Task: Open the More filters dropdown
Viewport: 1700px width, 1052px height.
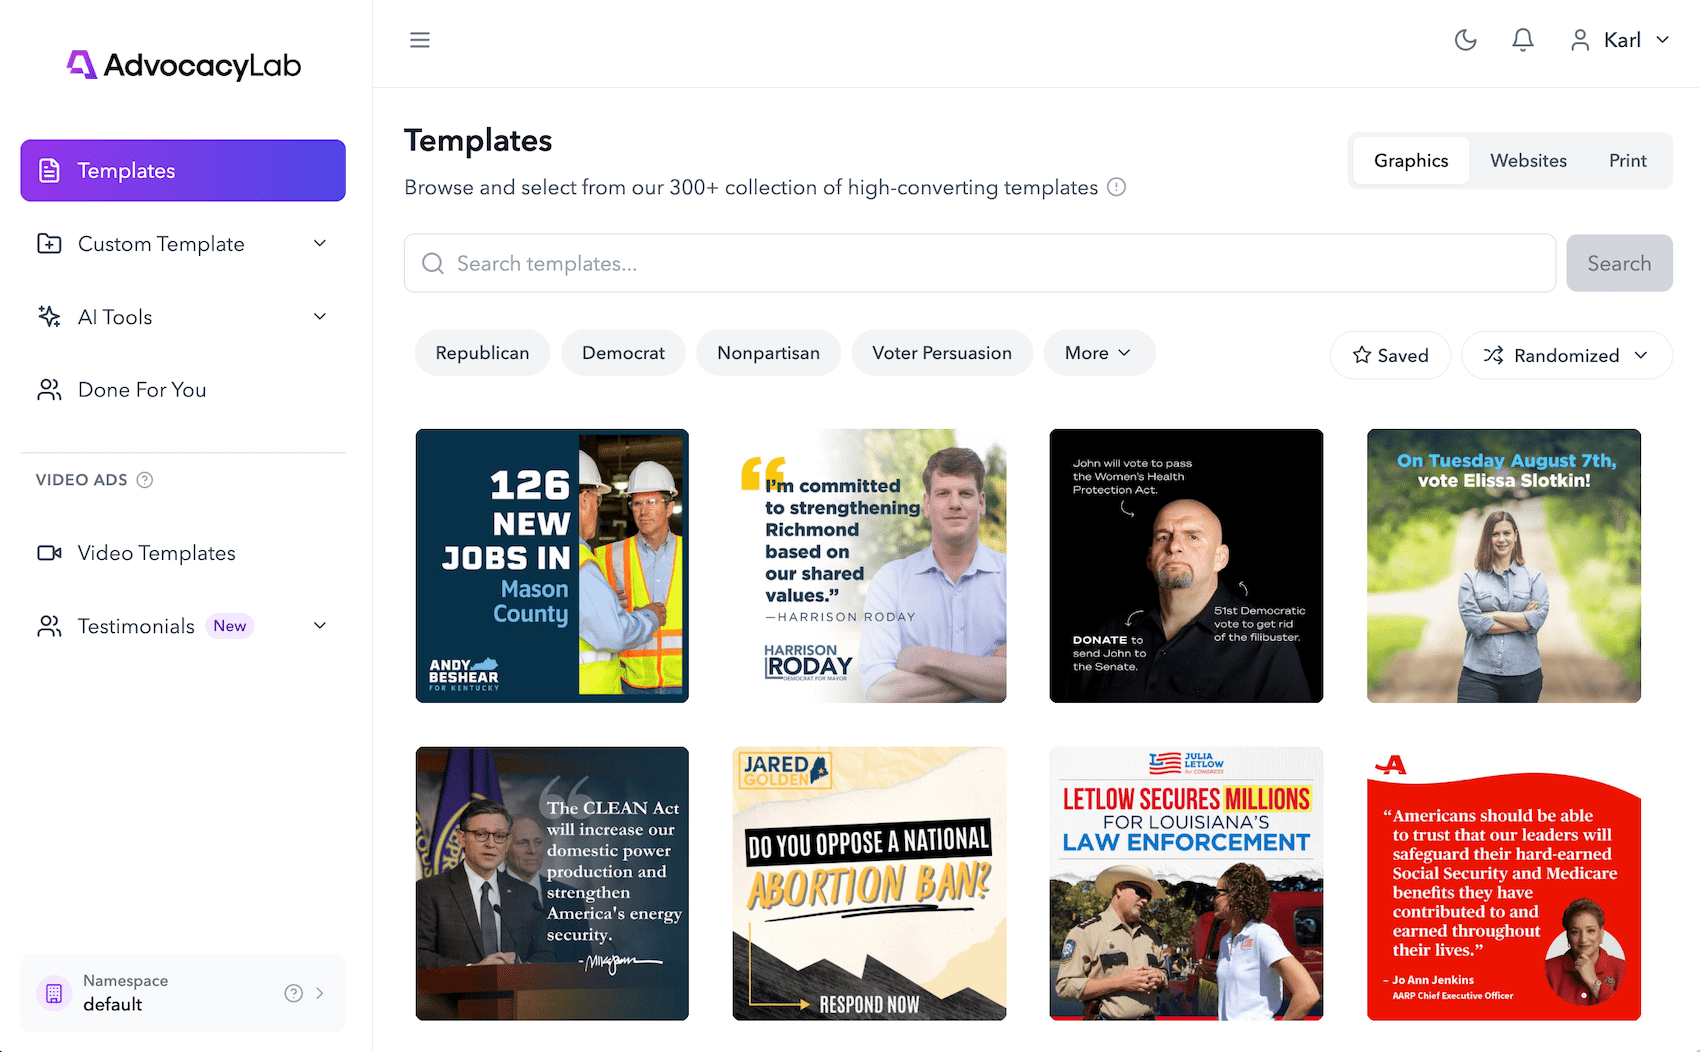Action: point(1099,353)
